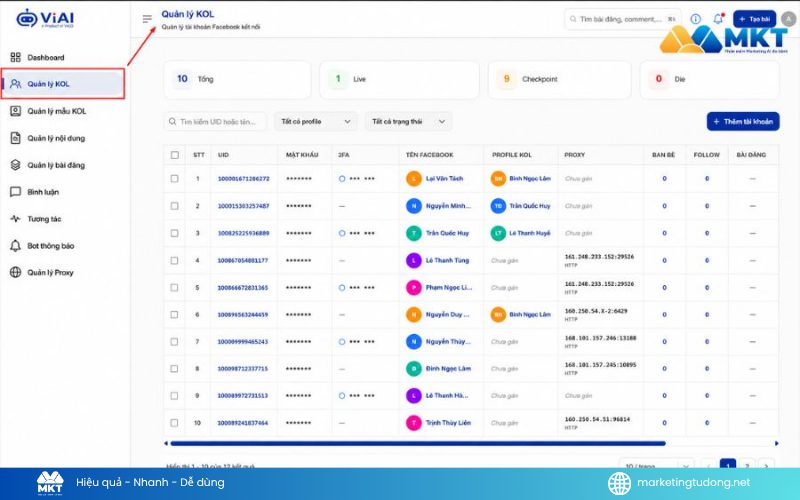The height and width of the screenshot is (500, 800).
Task: Click the Quản lý mẫu KOL icon
Action: [16, 111]
